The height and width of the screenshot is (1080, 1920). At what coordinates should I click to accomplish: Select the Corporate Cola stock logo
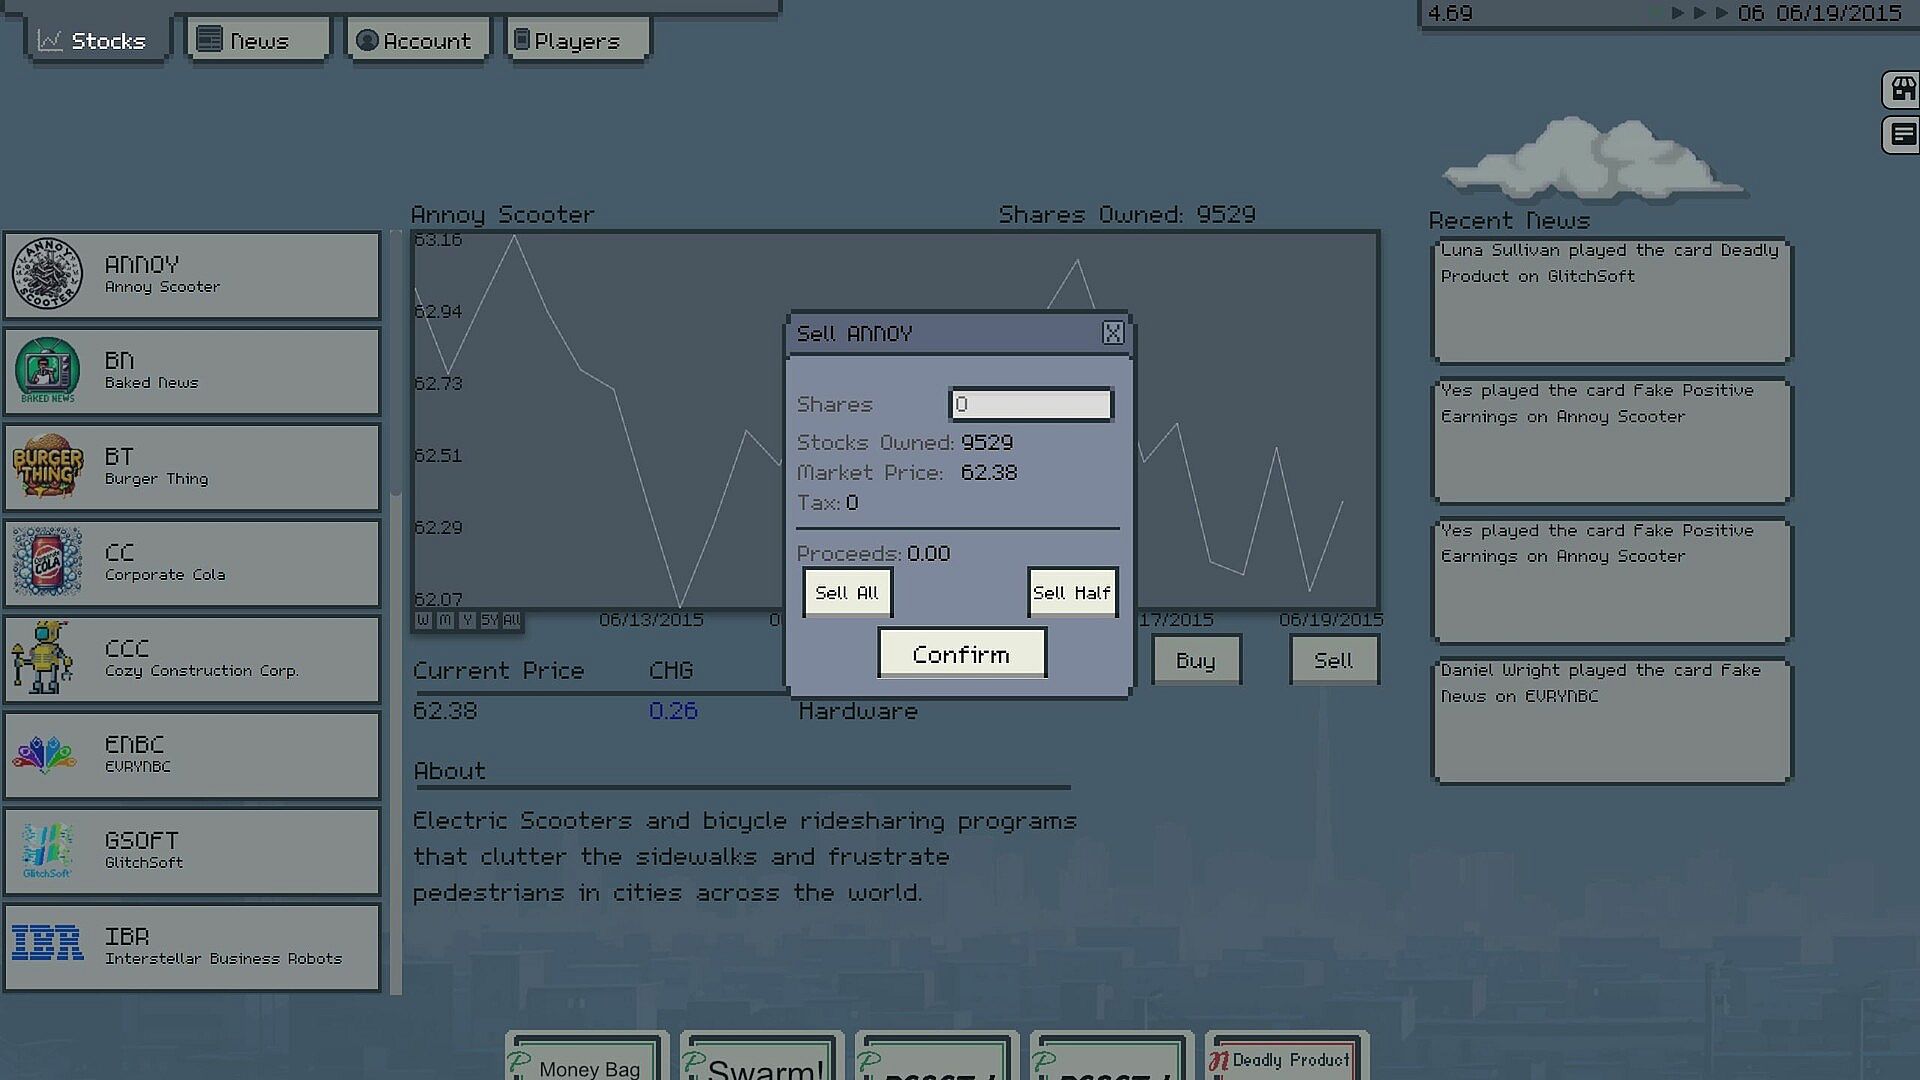pos(47,563)
